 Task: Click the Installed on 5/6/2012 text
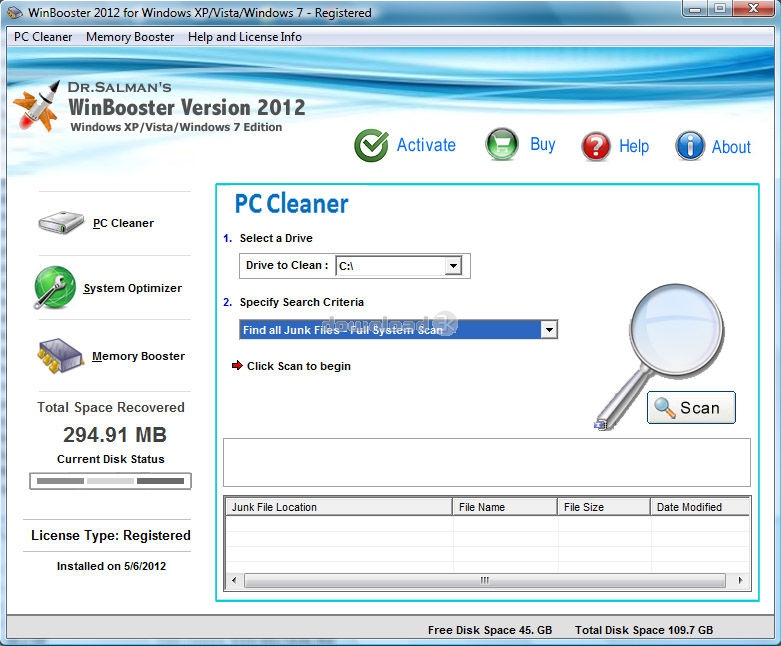pyautogui.click(x=111, y=566)
